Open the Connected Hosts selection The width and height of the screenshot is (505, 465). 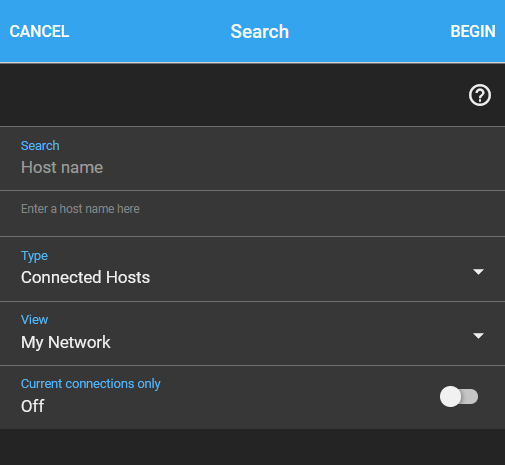pos(252,269)
